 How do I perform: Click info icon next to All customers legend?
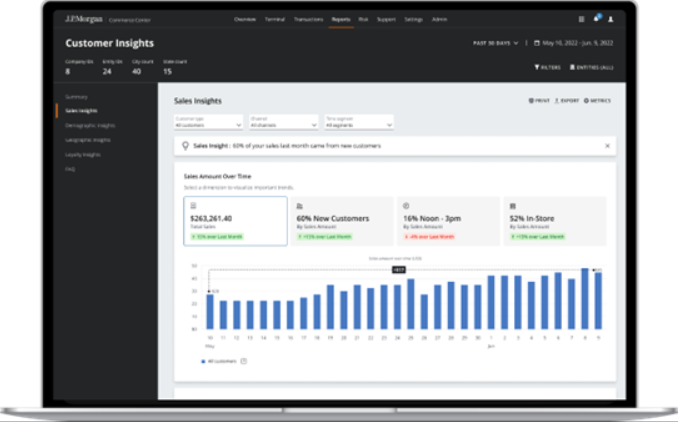pos(243,361)
